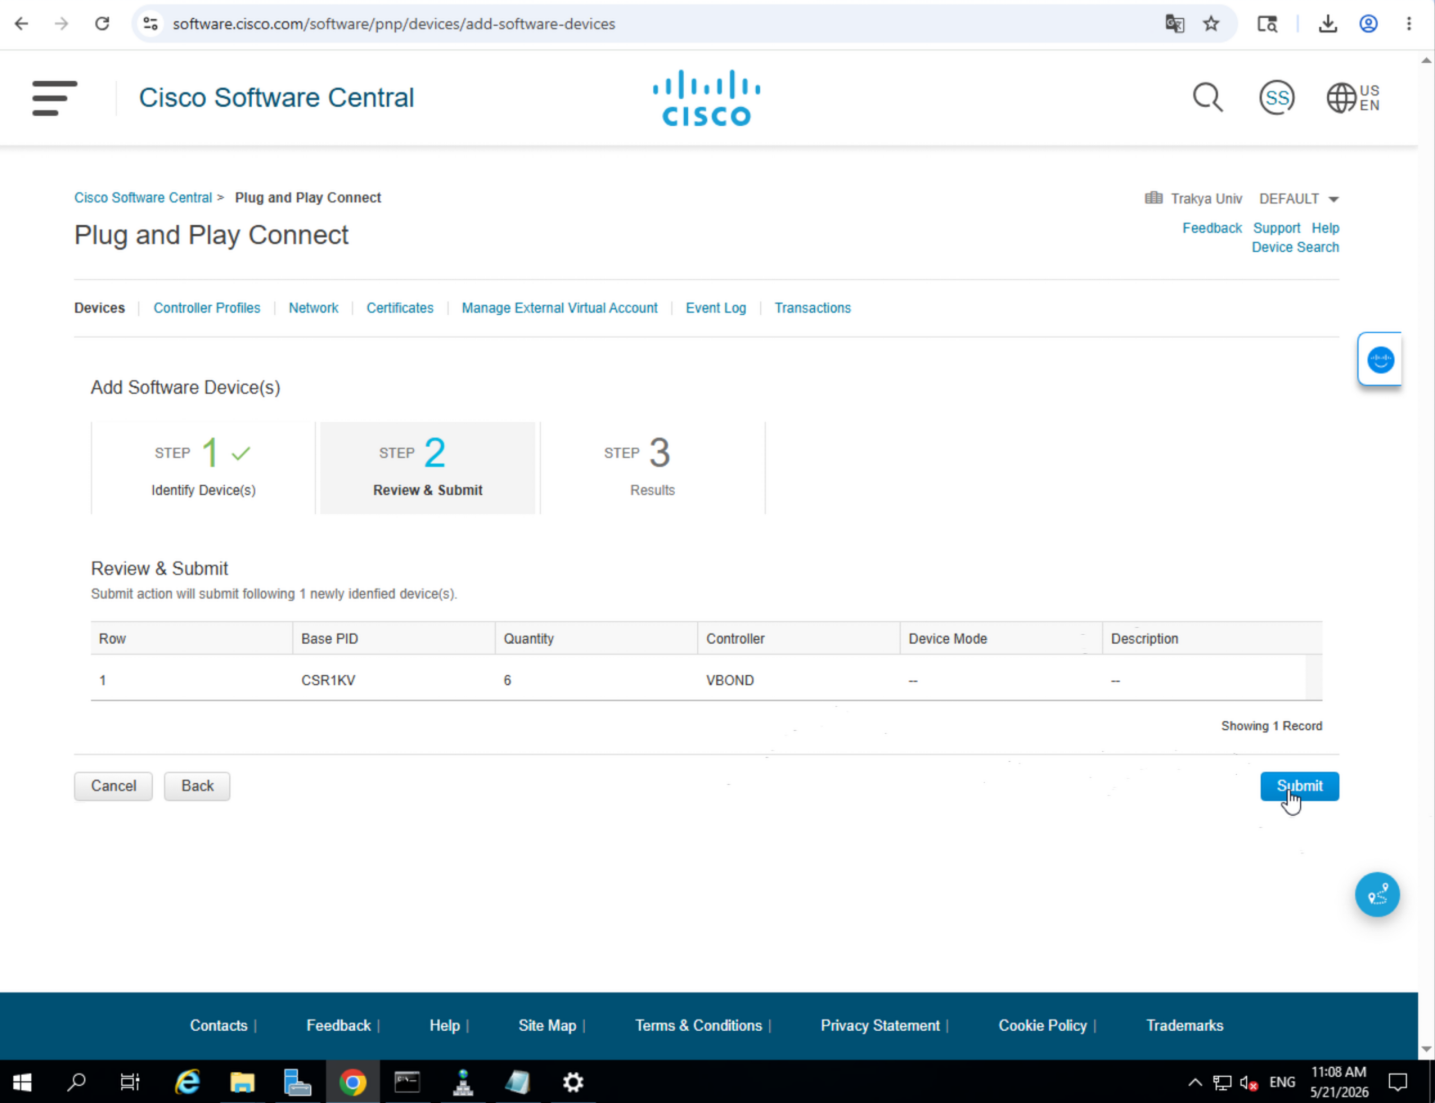Click the Base PID column header
The height and width of the screenshot is (1103, 1435).
pos(394,639)
